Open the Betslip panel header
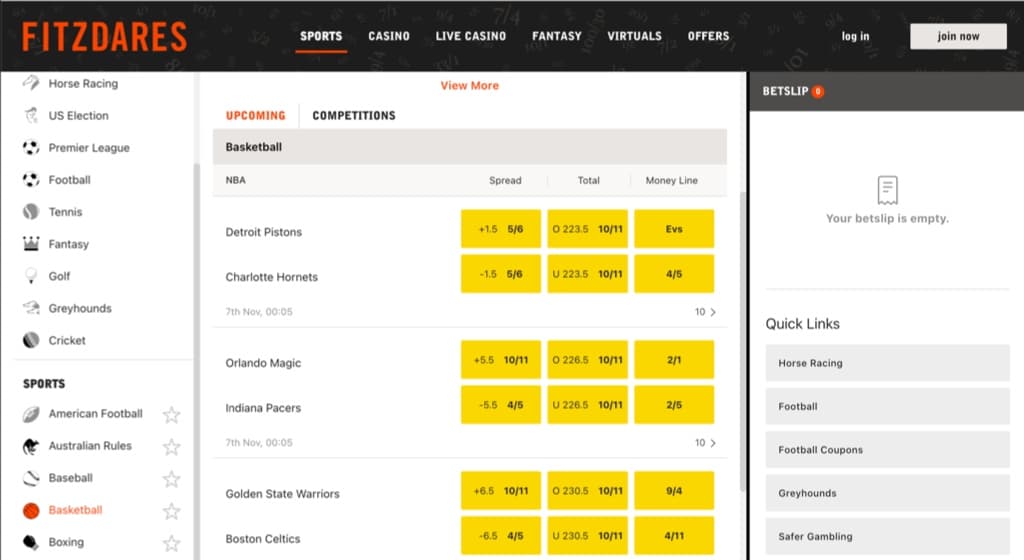 coord(886,91)
